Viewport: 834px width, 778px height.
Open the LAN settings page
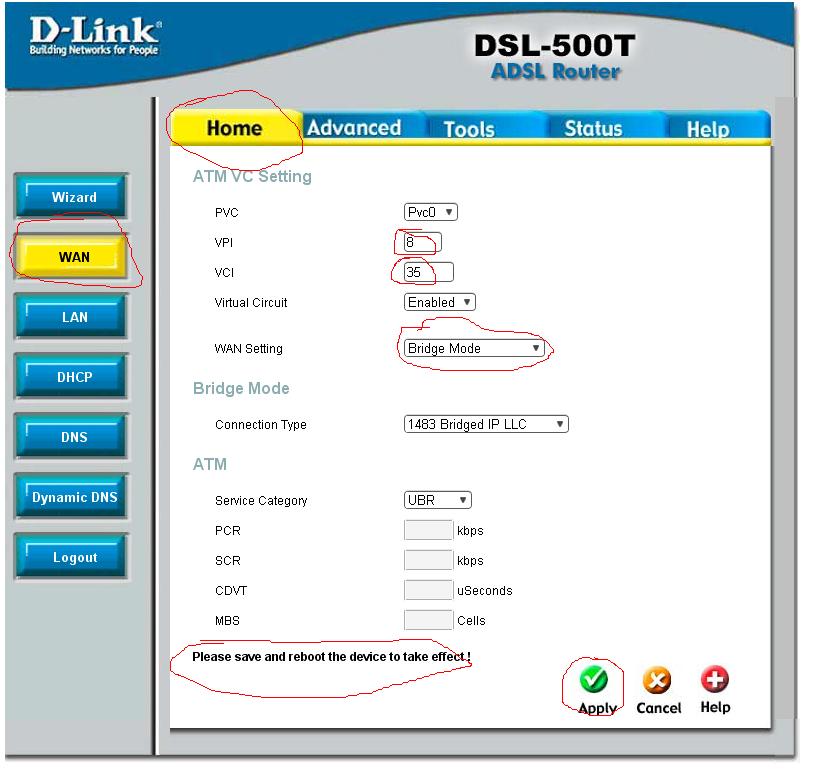pyautogui.click(x=74, y=317)
